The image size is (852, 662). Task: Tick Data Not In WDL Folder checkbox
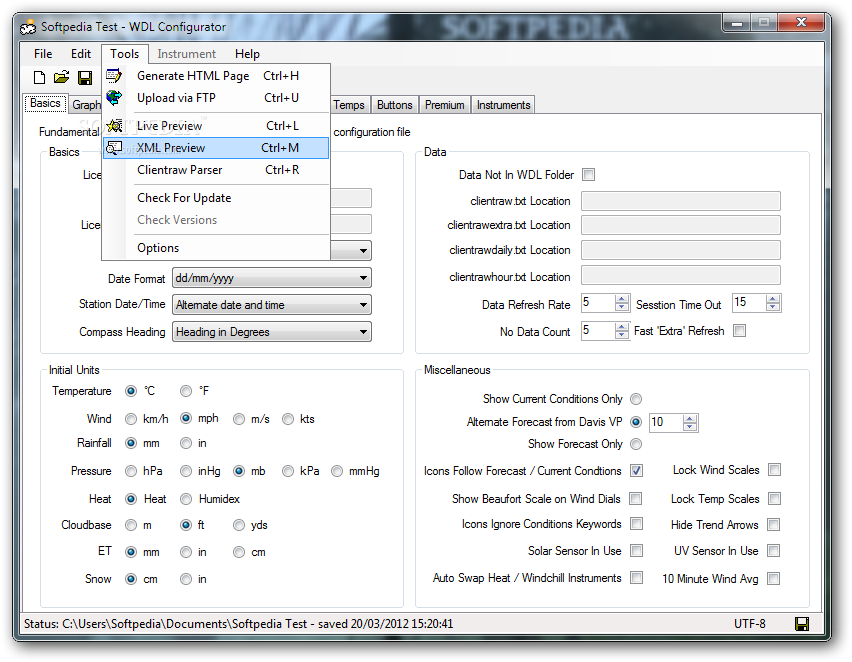tap(588, 174)
